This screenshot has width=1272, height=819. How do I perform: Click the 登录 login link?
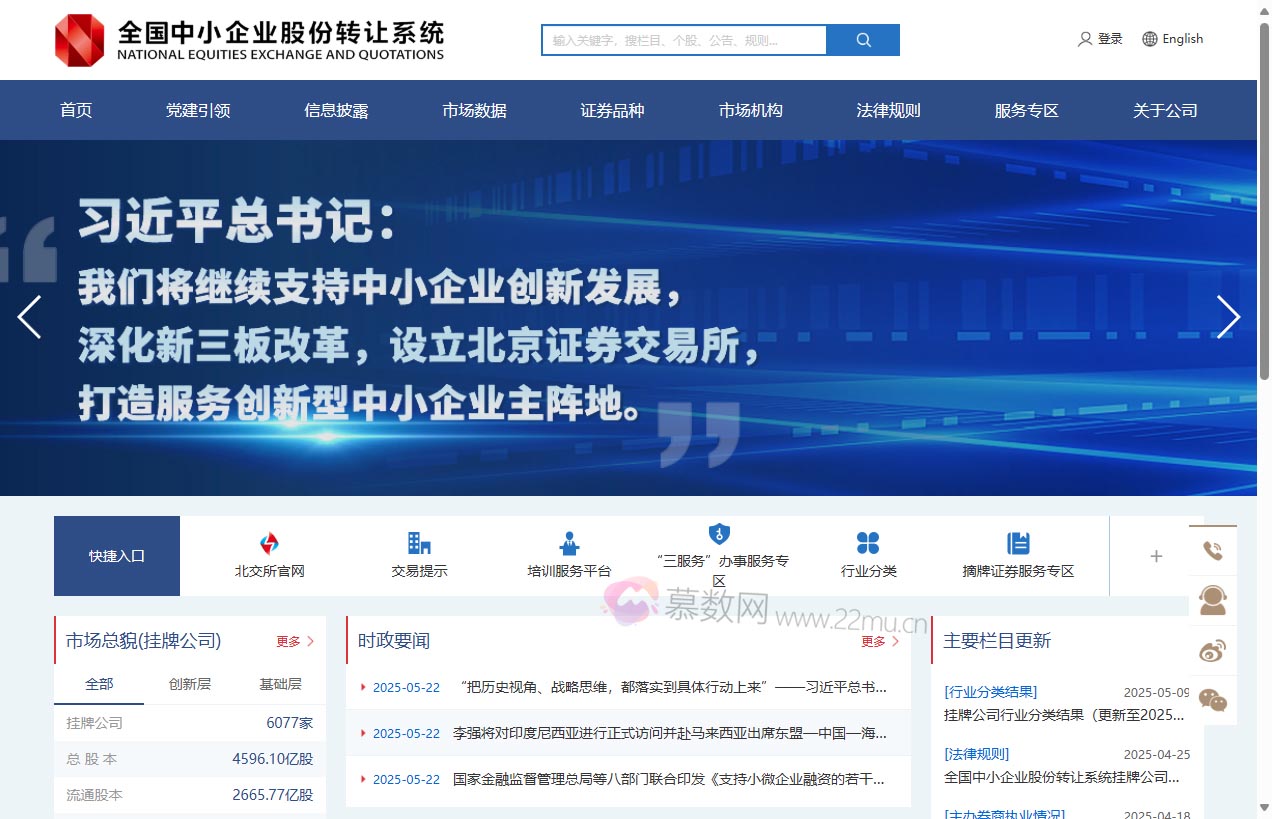(1108, 39)
